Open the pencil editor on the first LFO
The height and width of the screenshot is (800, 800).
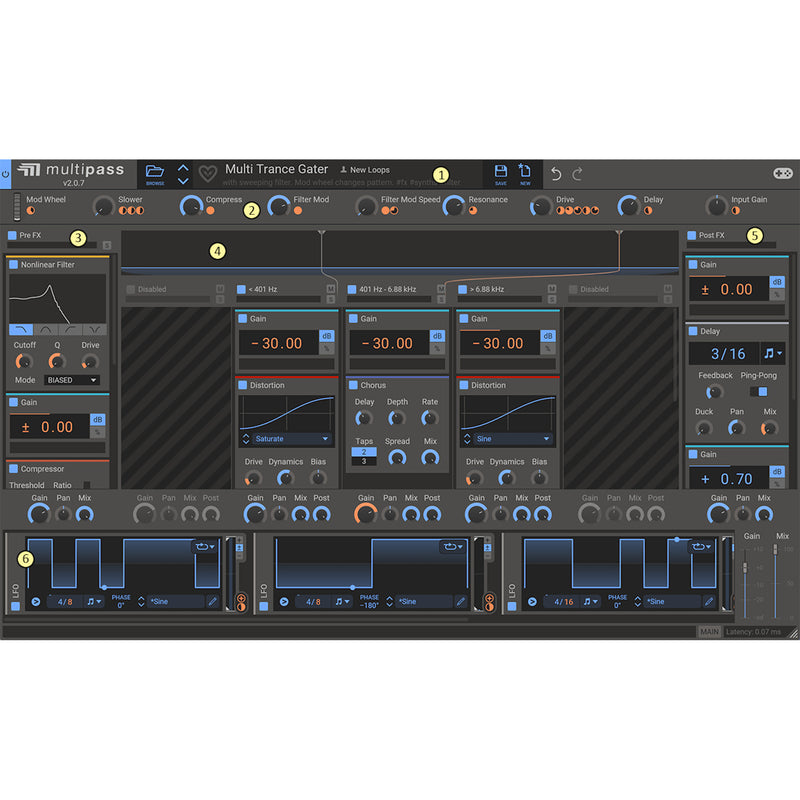[212, 602]
